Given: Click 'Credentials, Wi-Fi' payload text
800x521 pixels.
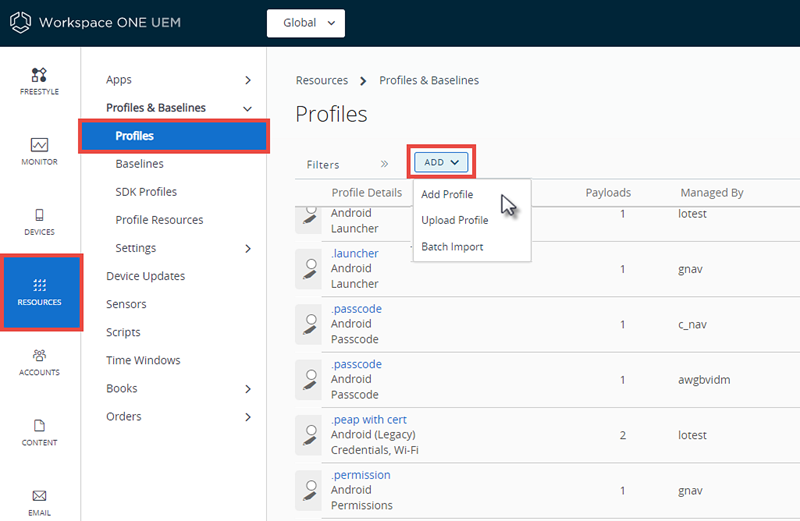Looking at the screenshot, I should (x=374, y=450).
